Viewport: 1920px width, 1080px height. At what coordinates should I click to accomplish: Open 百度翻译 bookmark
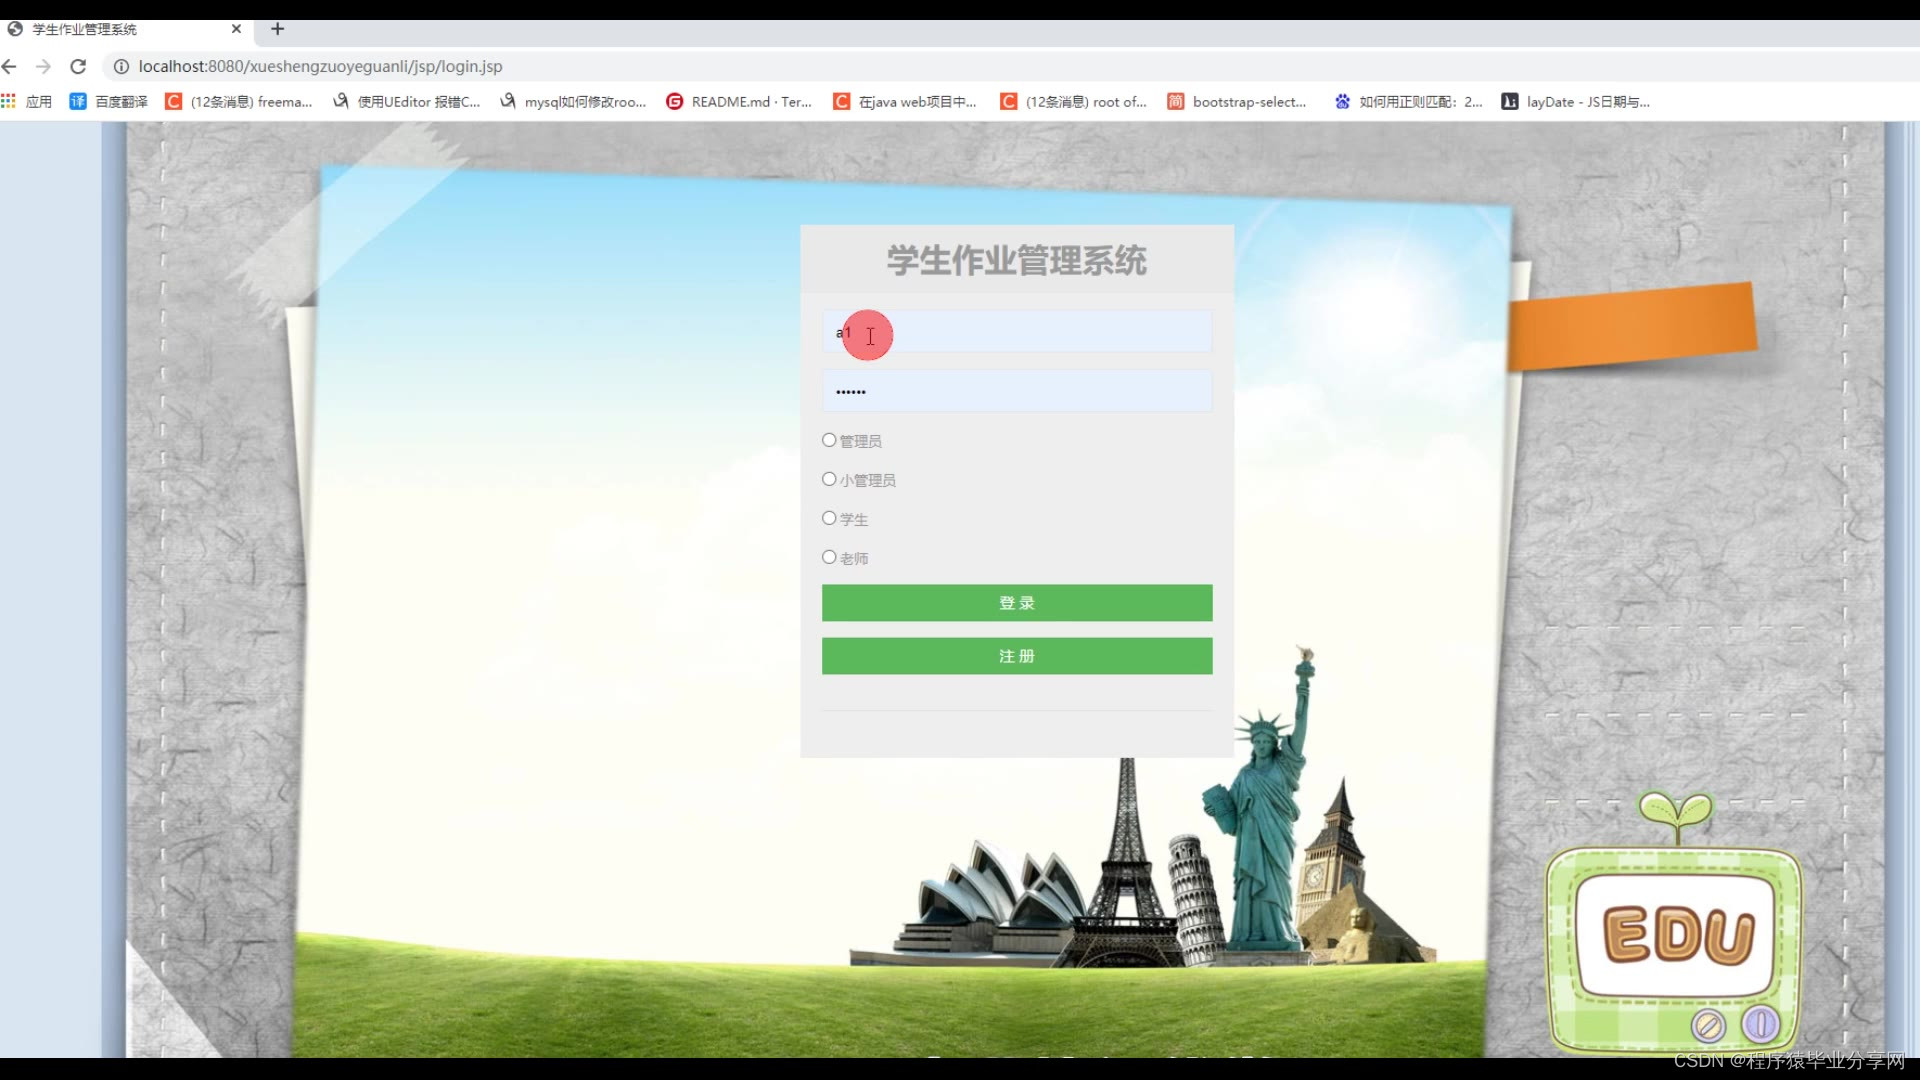point(109,101)
